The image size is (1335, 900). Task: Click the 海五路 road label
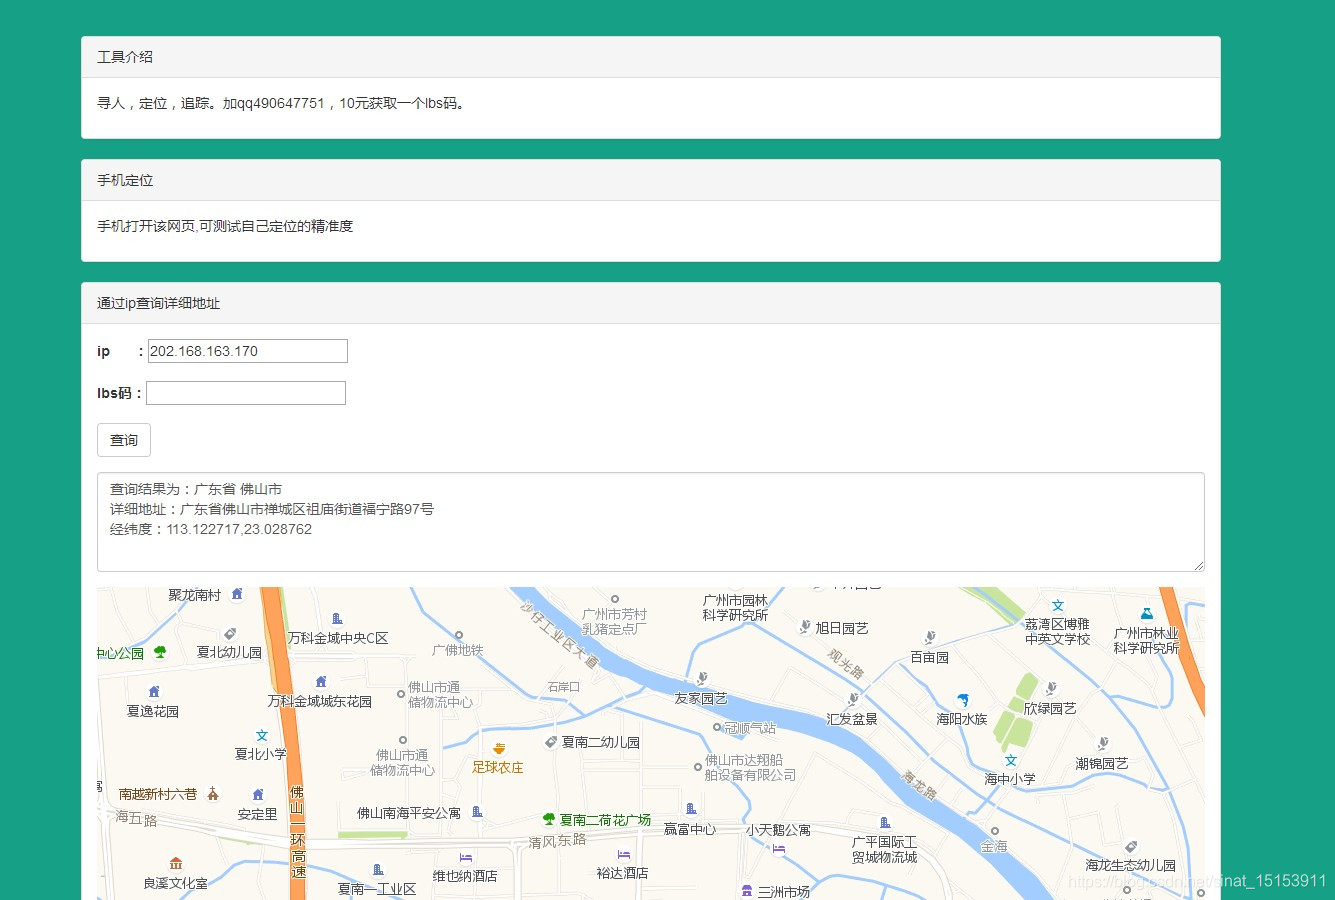pos(136,818)
